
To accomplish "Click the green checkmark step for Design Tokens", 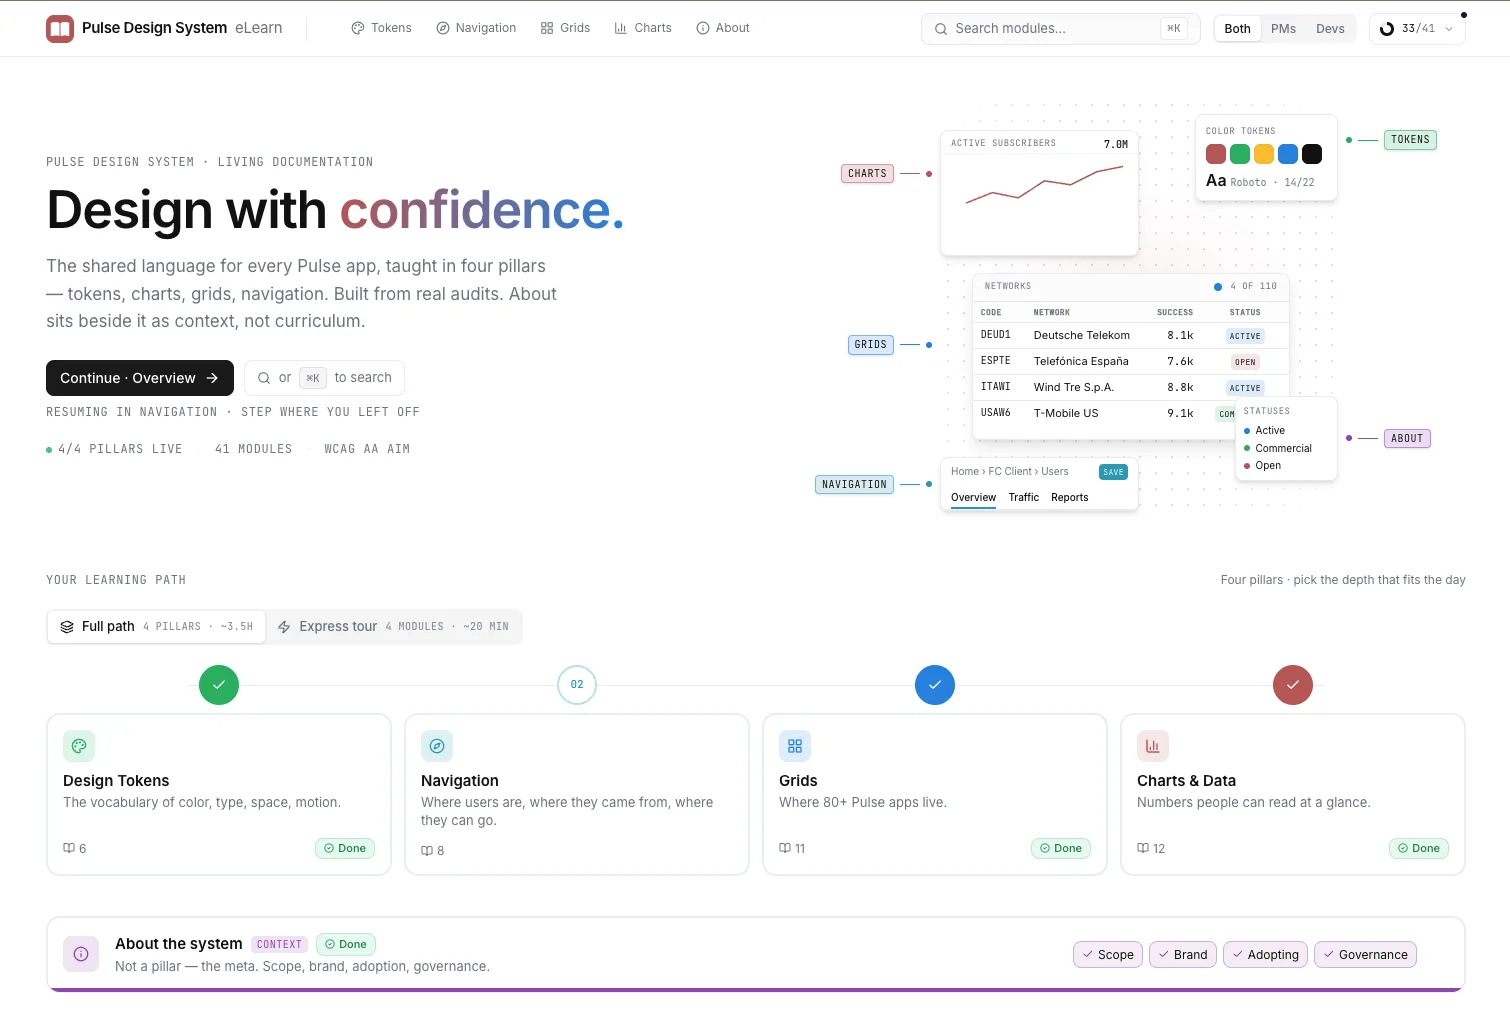I will click(x=219, y=685).
